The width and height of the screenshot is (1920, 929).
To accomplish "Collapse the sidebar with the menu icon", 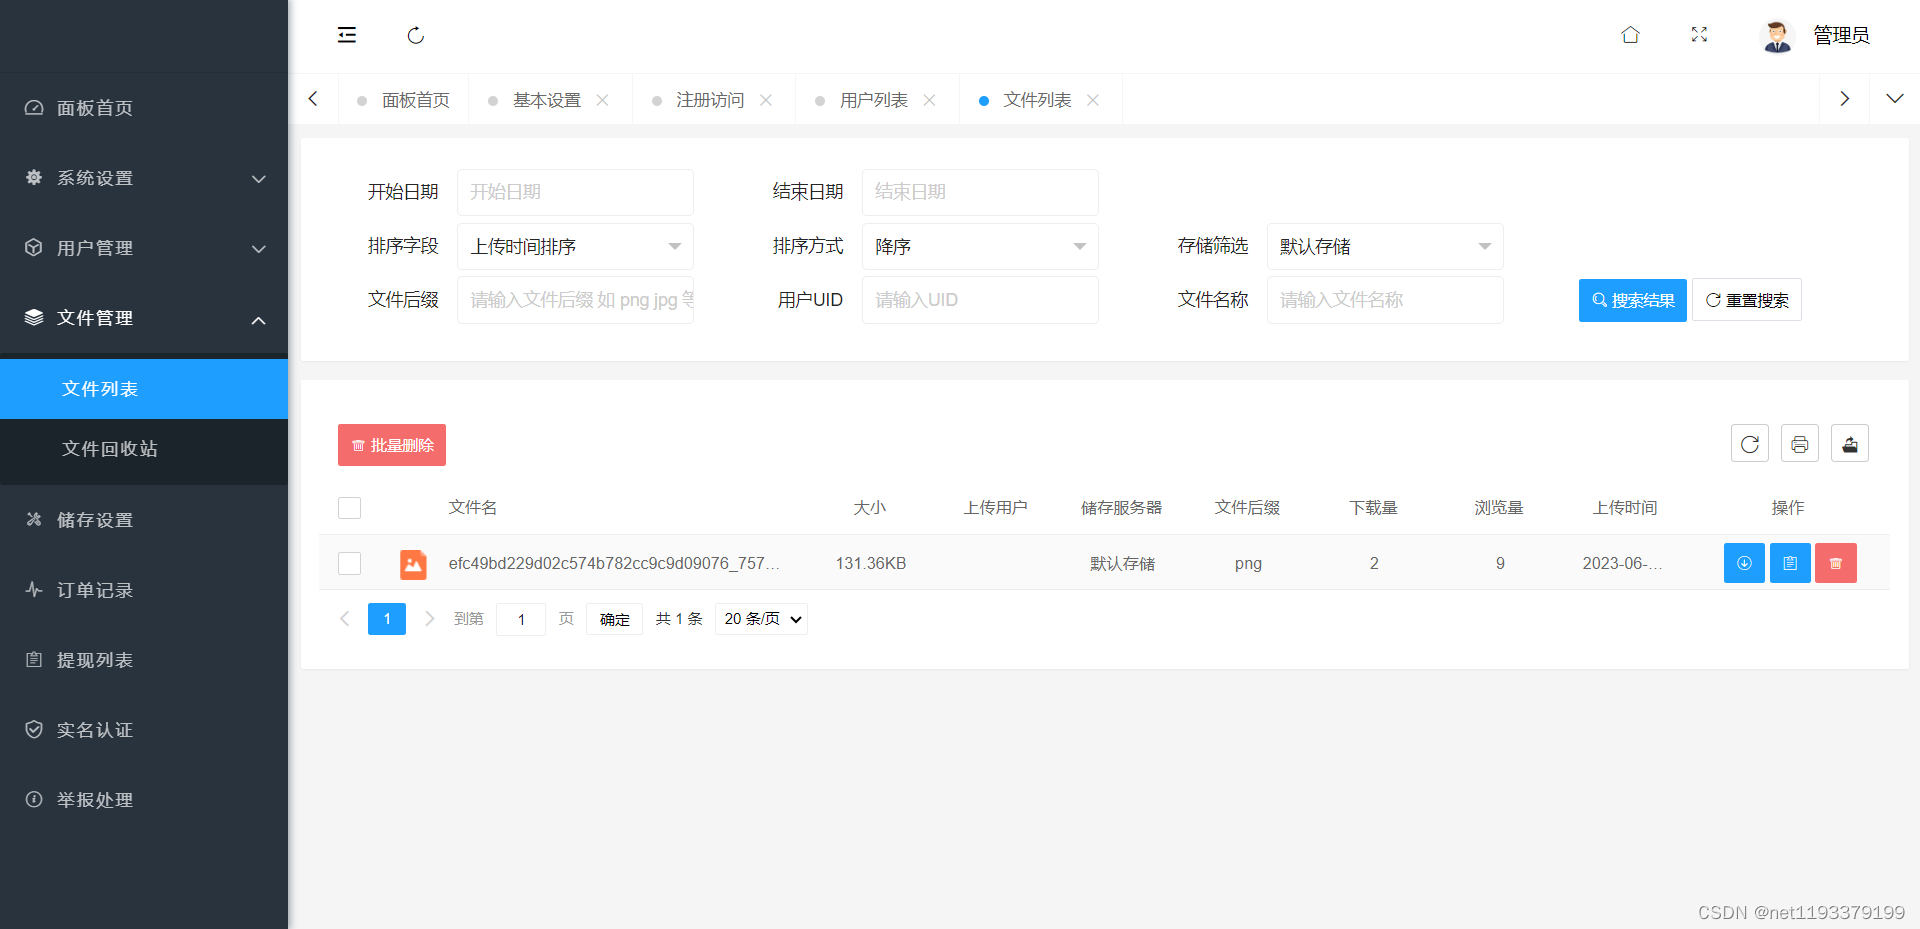I will 347,36.
